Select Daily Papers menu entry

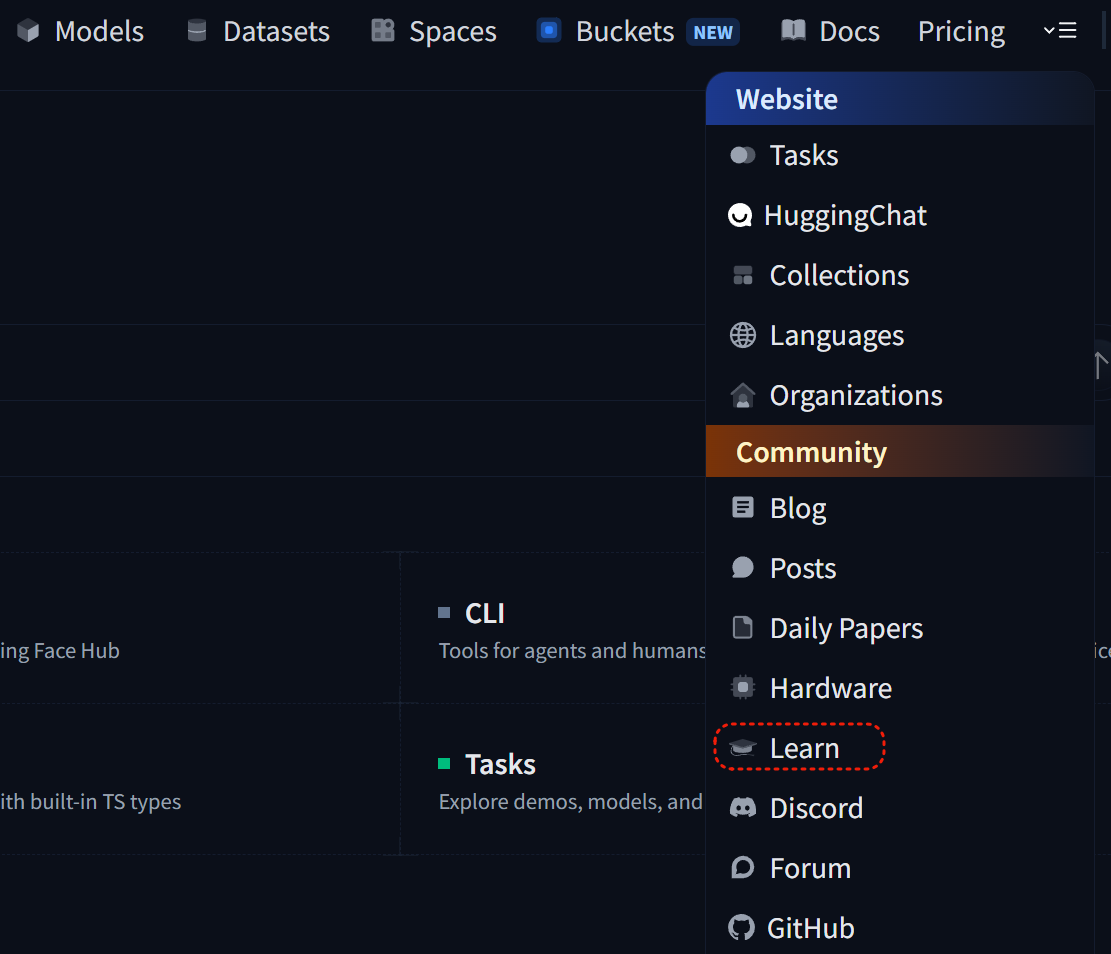click(x=900, y=628)
